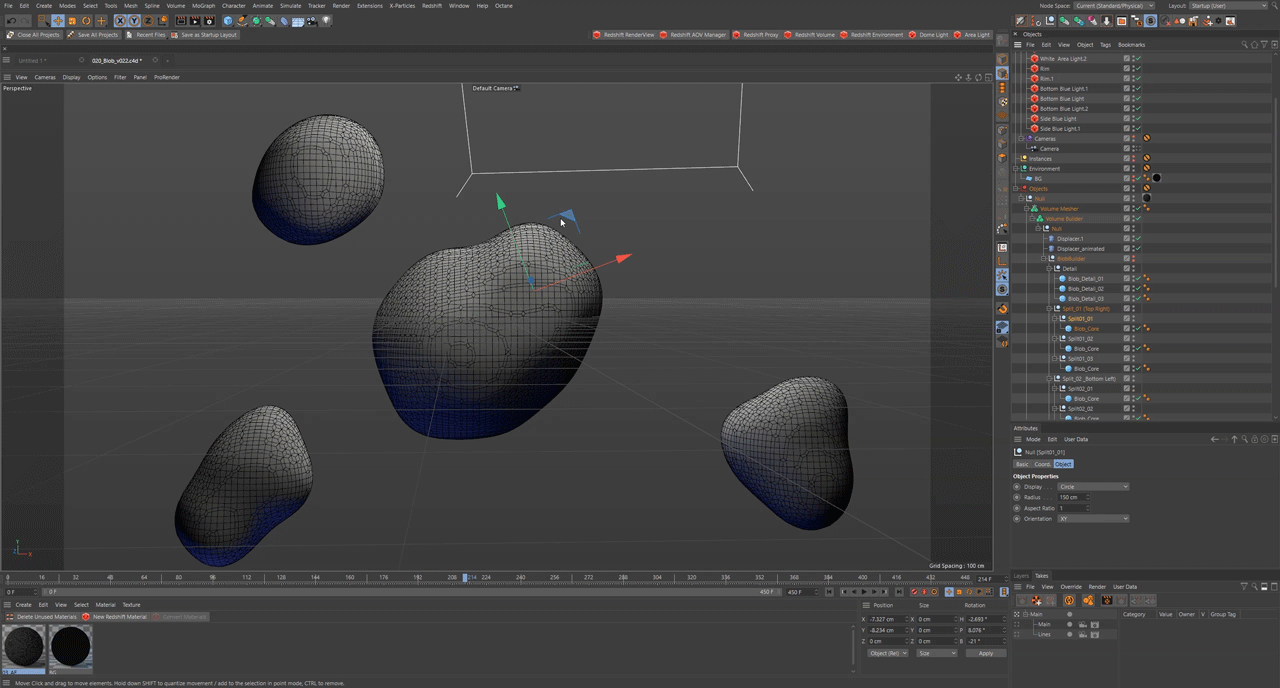Toggle the layer checkbox for Side Blue Light
This screenshot has width=1280, height=688.
tap(1126, 119)
